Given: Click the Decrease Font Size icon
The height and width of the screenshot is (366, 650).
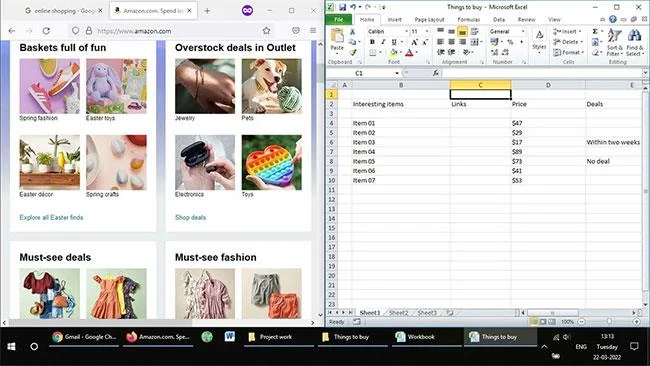Looking at the screenshot, I should [425, 42].
